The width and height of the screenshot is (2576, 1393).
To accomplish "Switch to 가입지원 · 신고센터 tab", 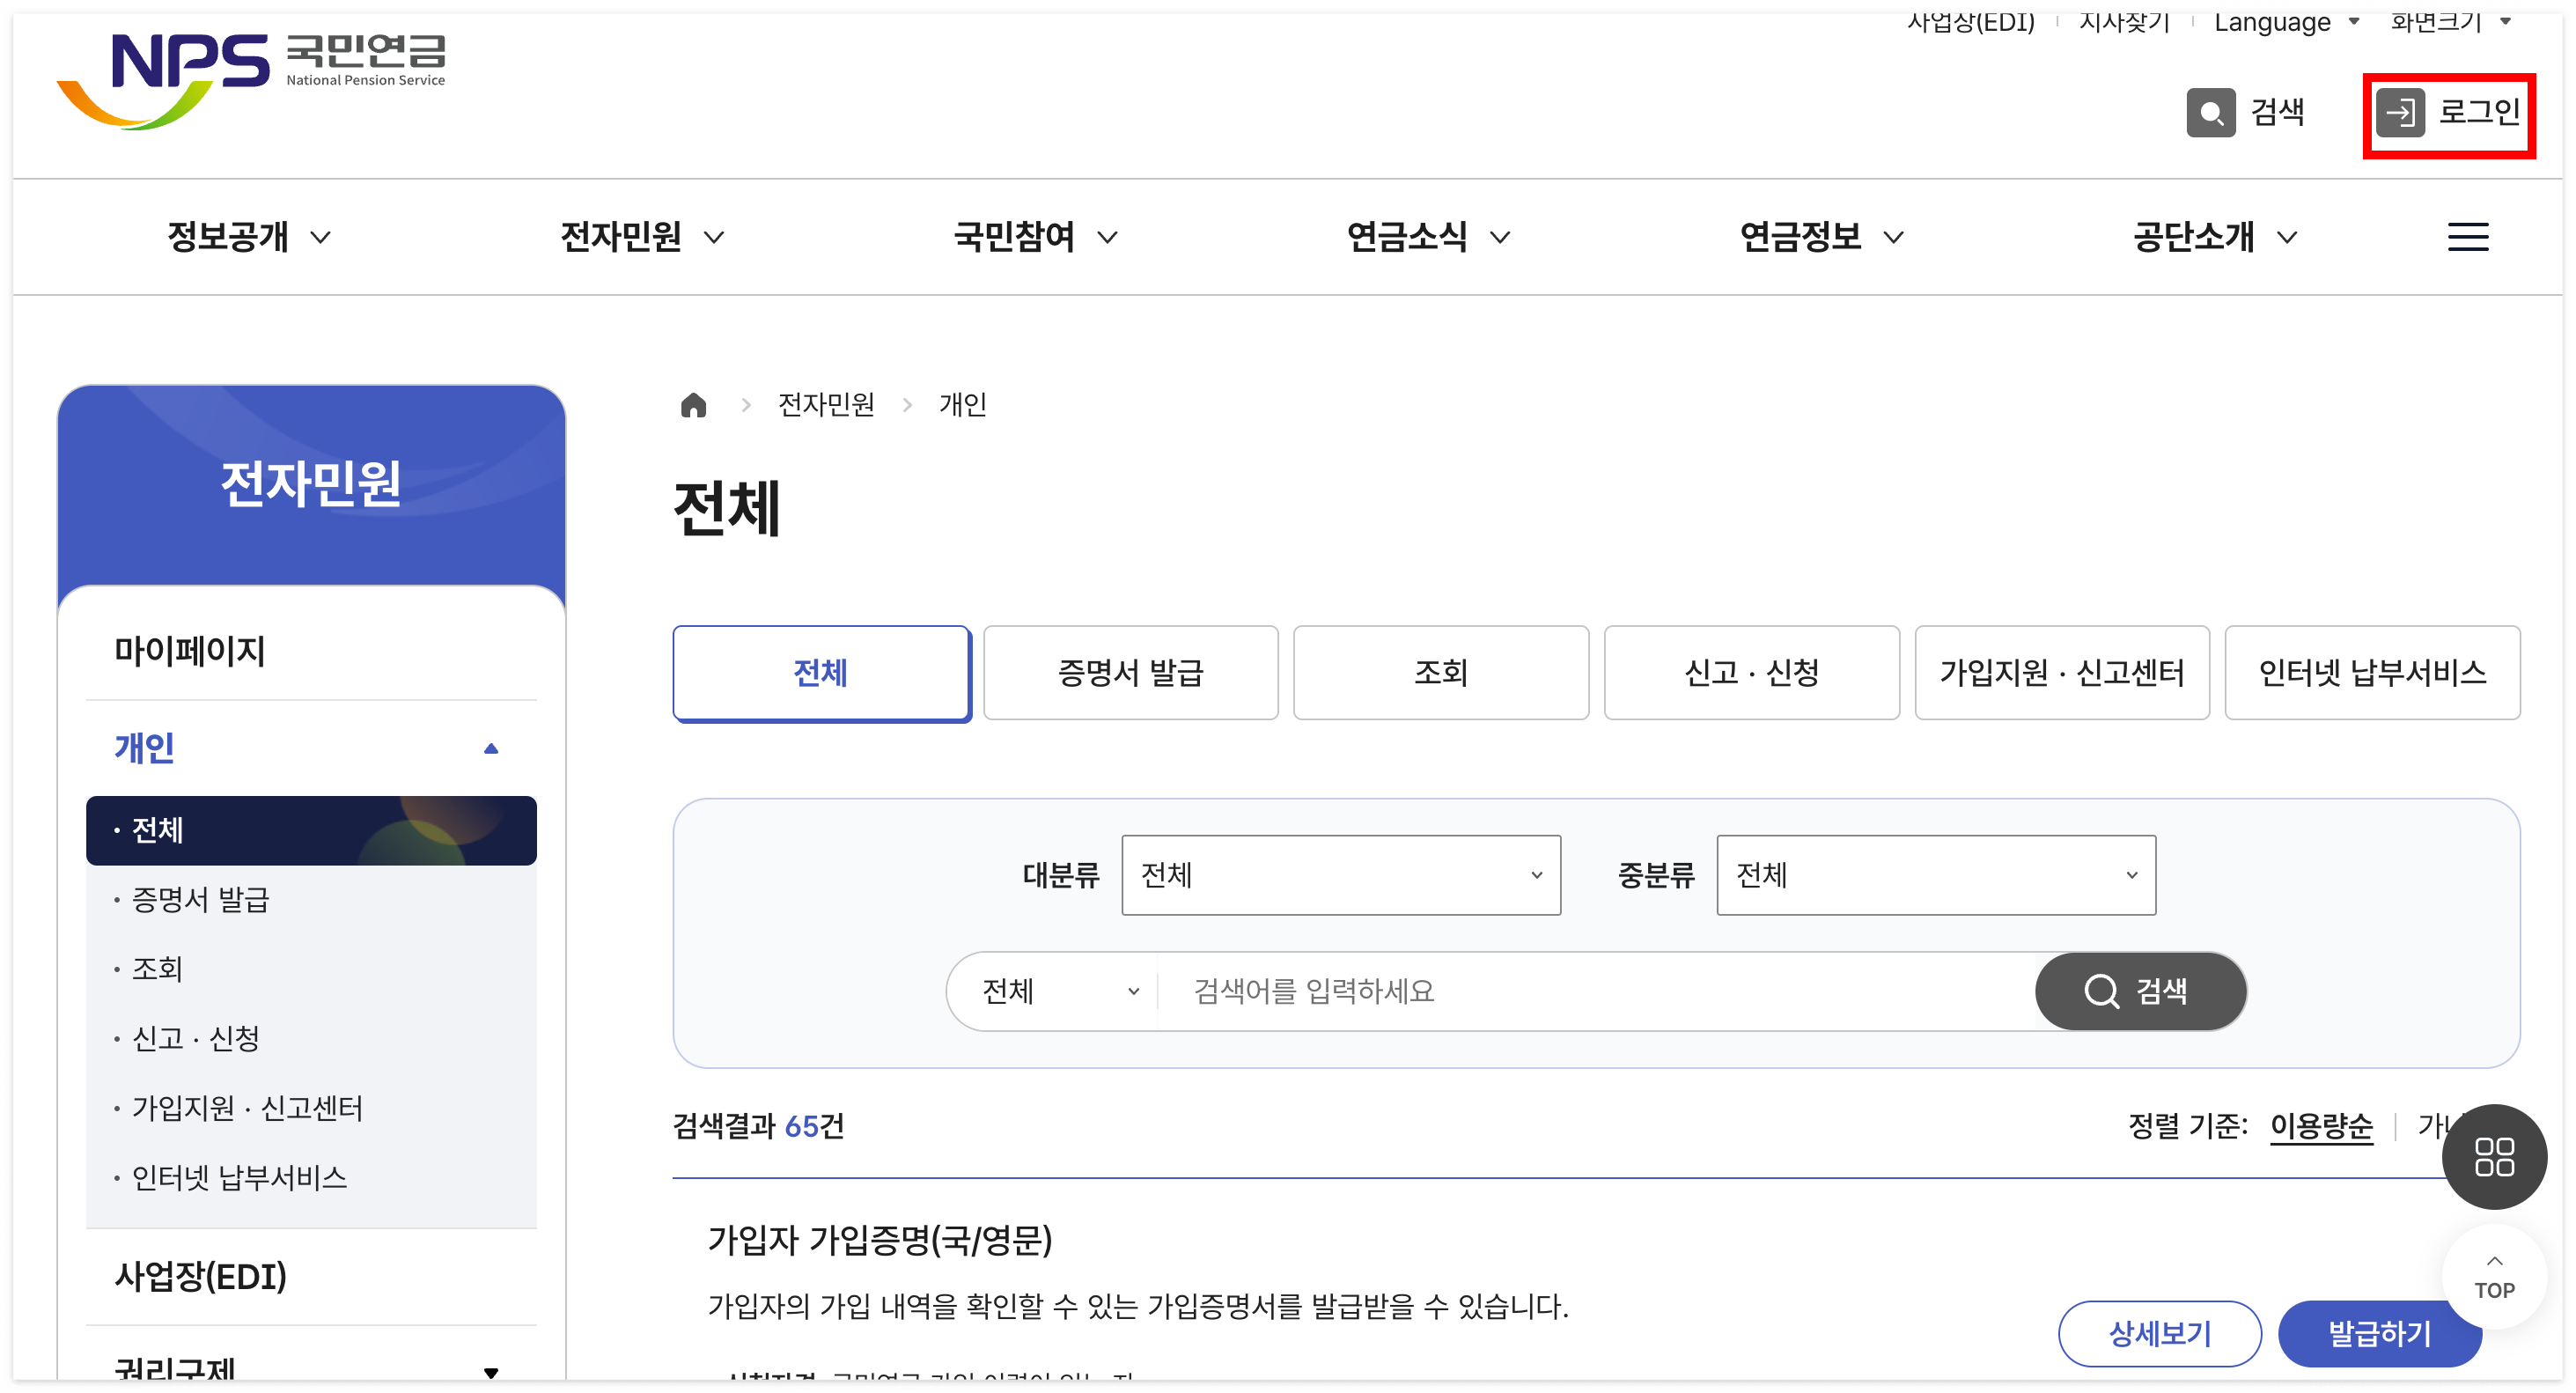I will [x=2061, y=673].
